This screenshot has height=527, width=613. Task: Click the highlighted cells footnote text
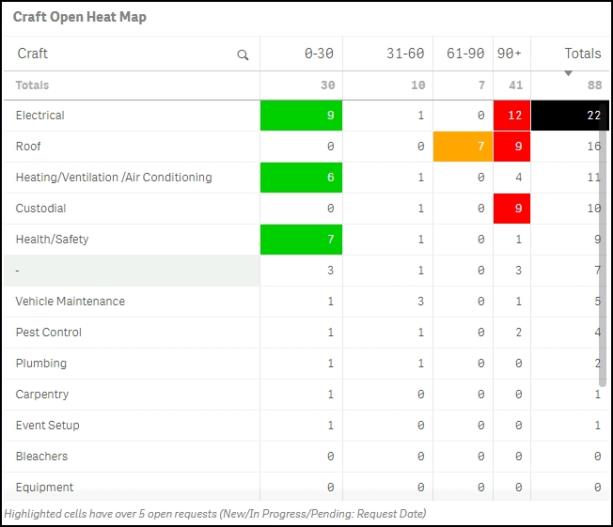tap(215, 514)
